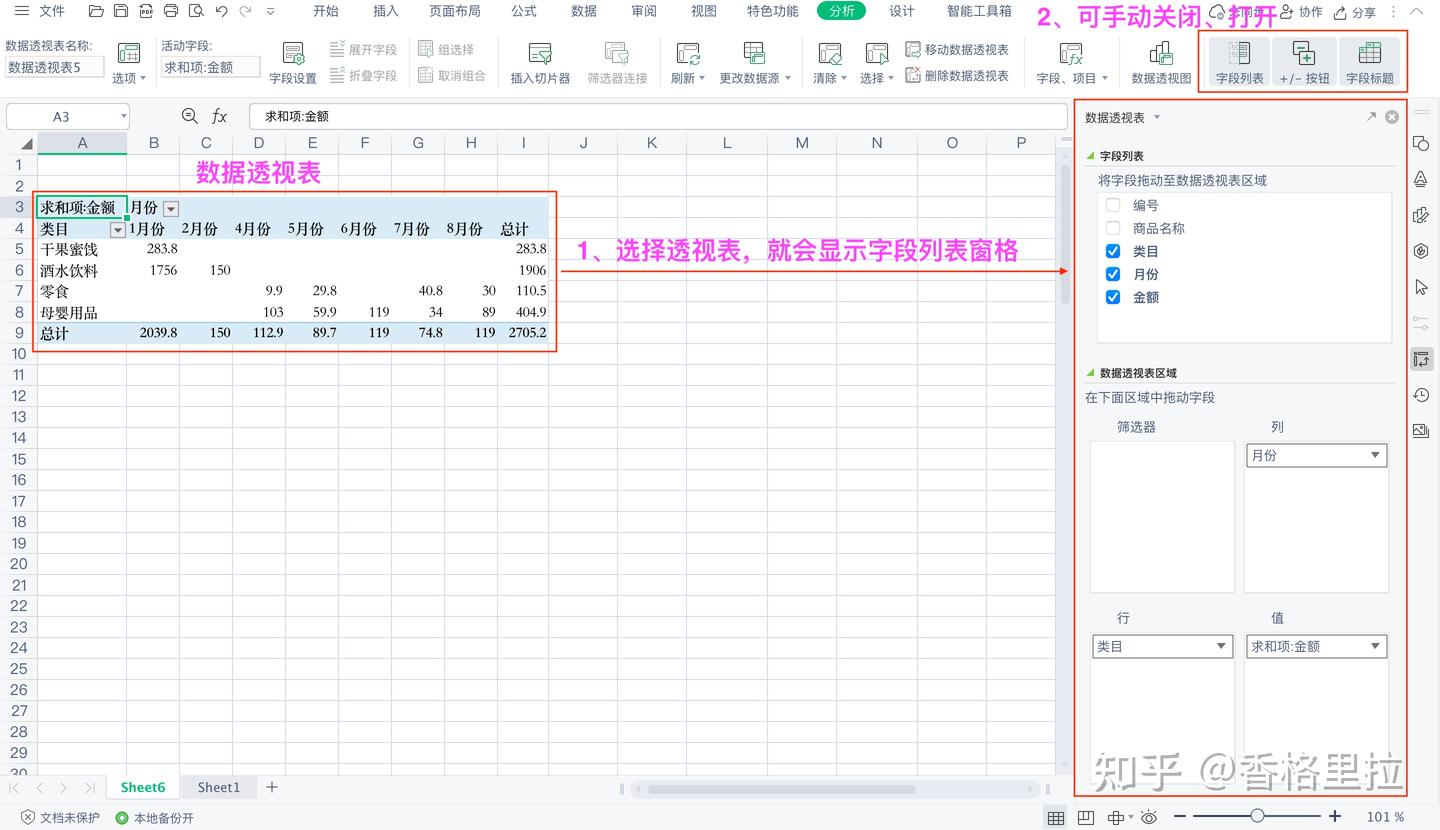This screenshot has height=830, width=1440.
Task: Open the 求和项:金额 value field dropdown
Action: pos(1376,647)
